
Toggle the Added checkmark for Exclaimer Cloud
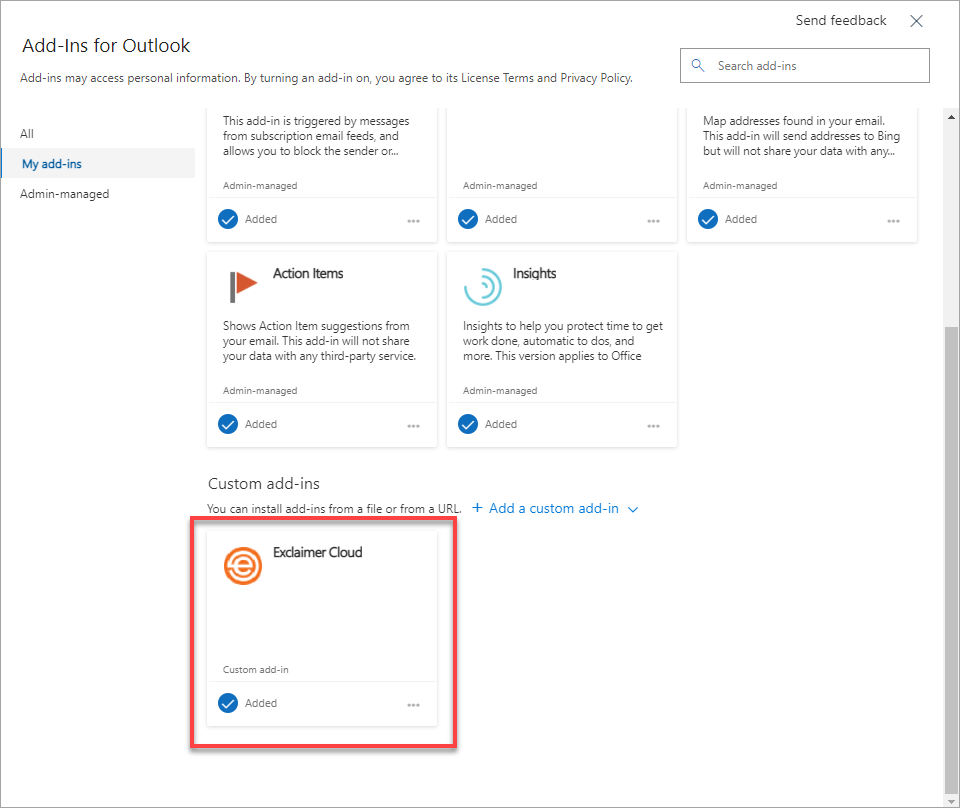228,703
